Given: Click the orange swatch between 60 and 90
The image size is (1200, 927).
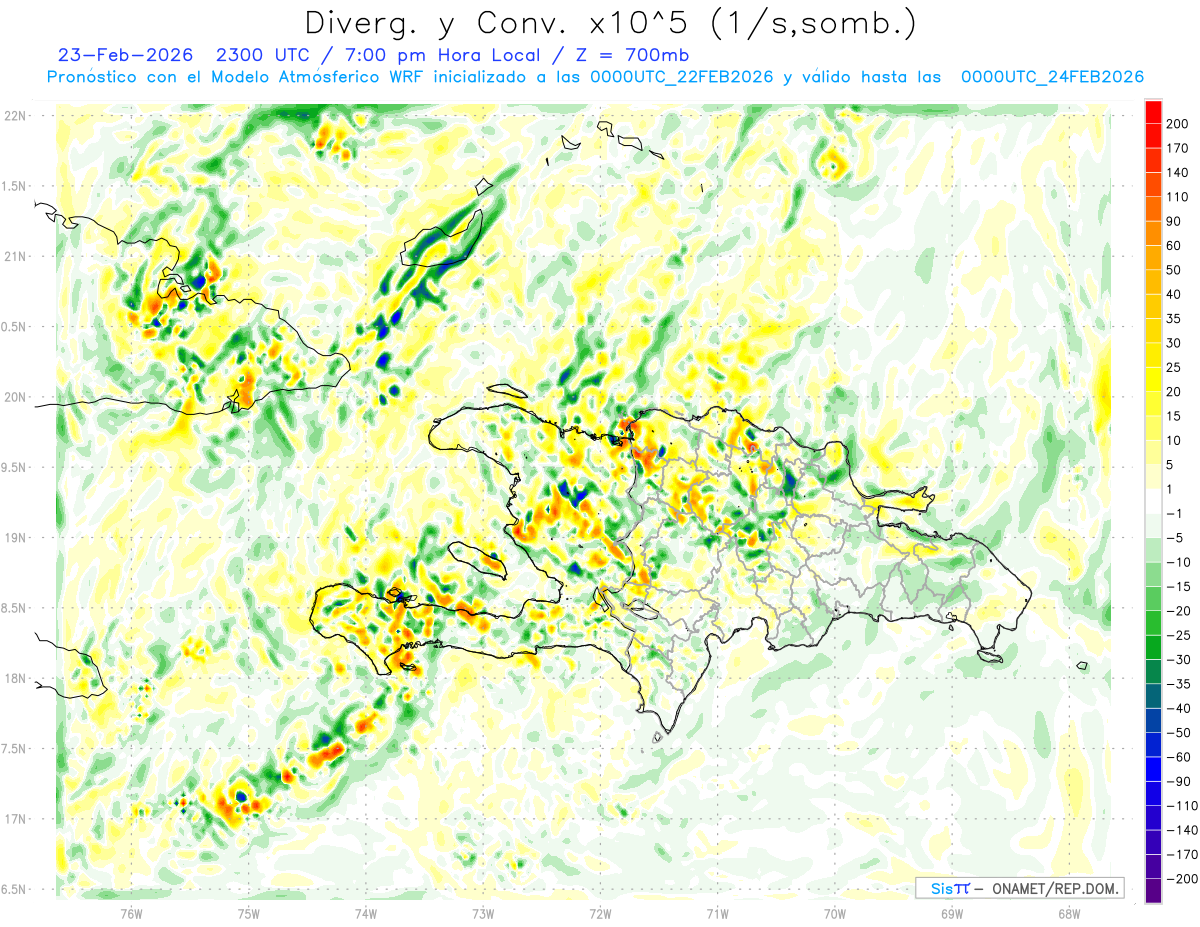Looking at the screenshot, I should [x=1153, y=234].
